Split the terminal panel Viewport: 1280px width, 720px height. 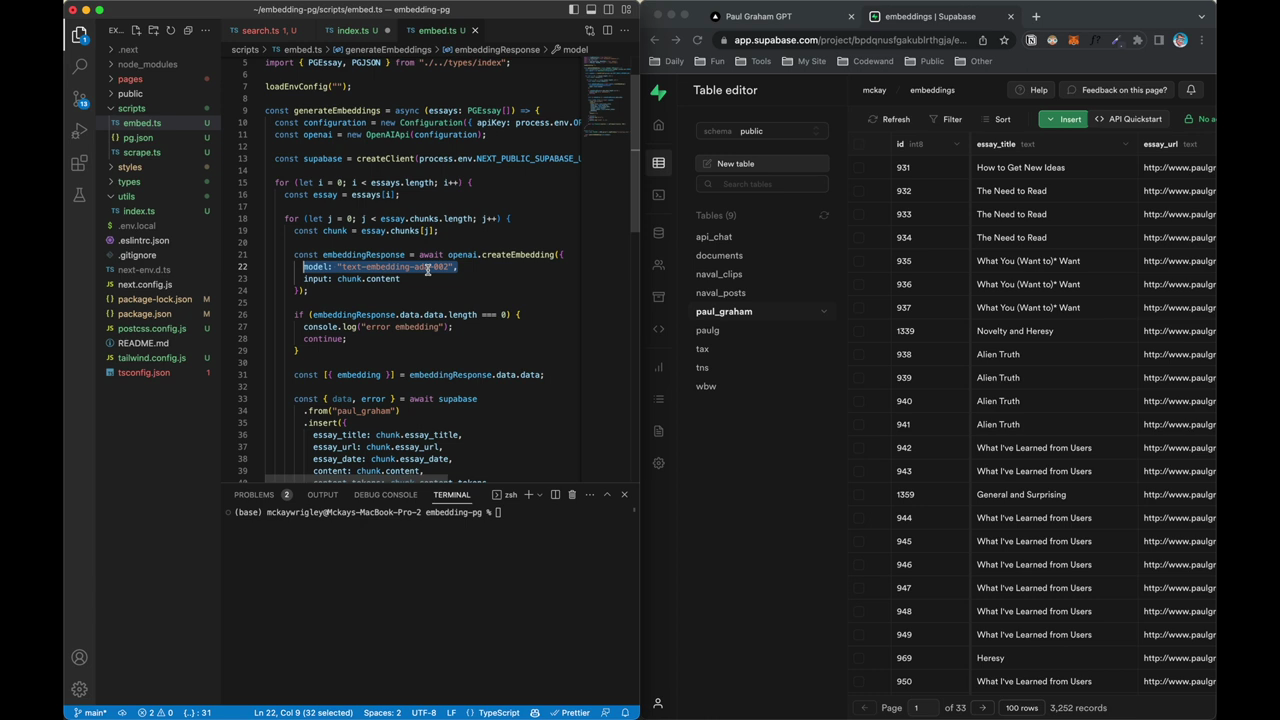555,495
